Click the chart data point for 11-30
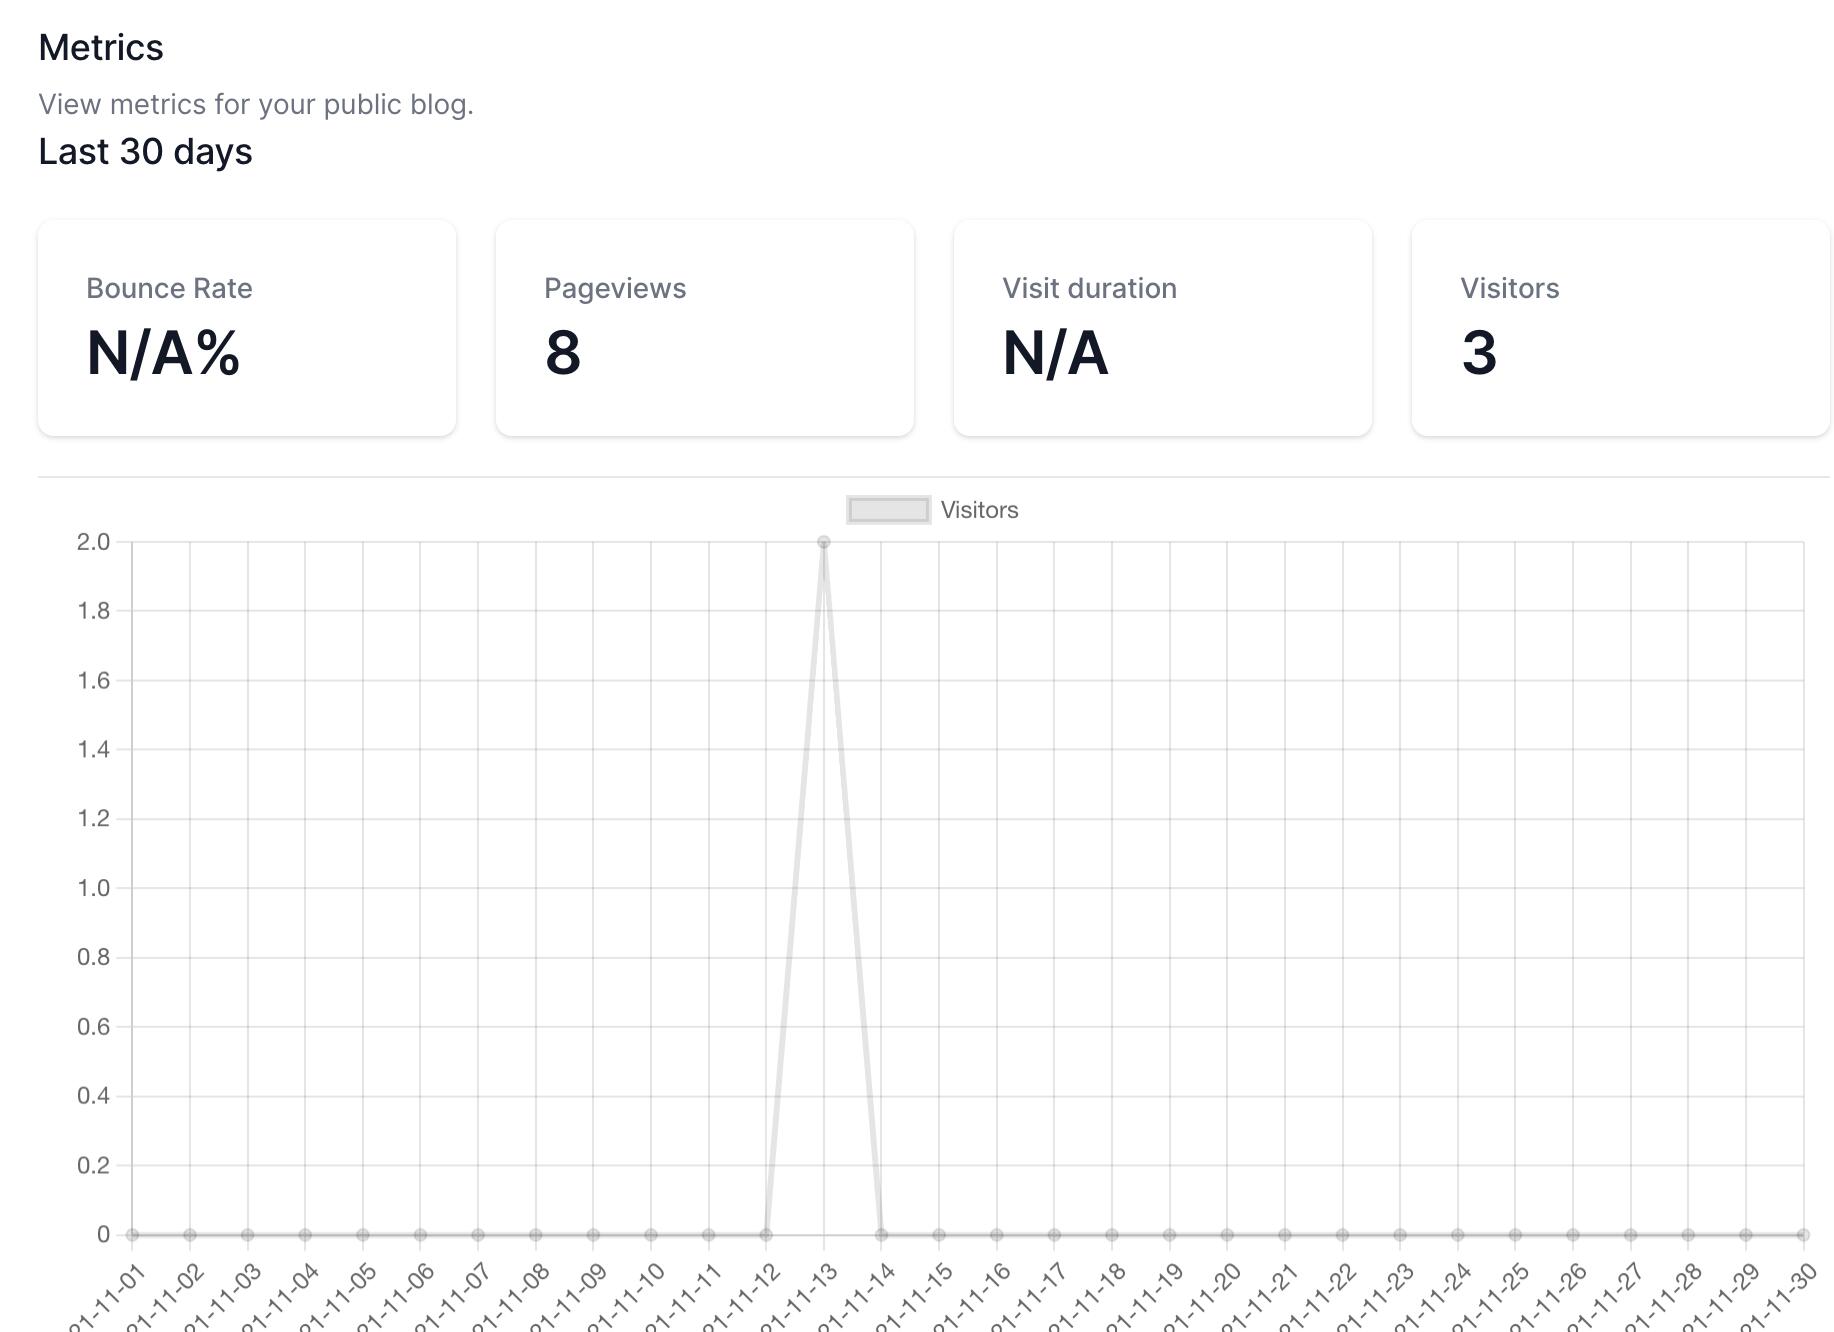This screenshot has width=1834, height=1332. coord(1803,1235)
